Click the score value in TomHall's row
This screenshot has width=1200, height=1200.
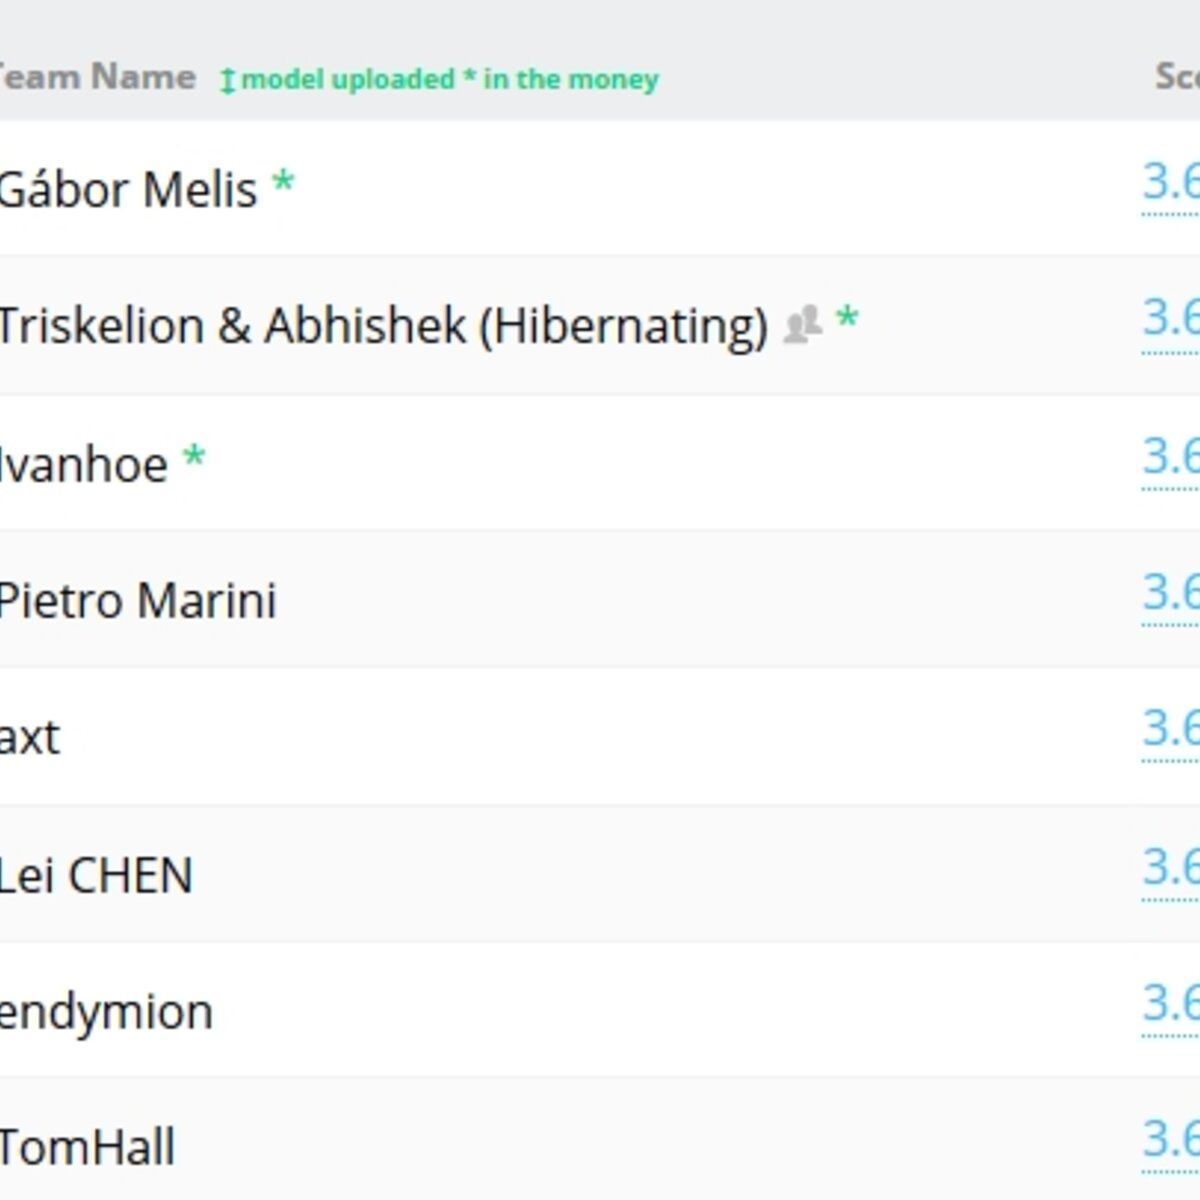point(1171,1140)
